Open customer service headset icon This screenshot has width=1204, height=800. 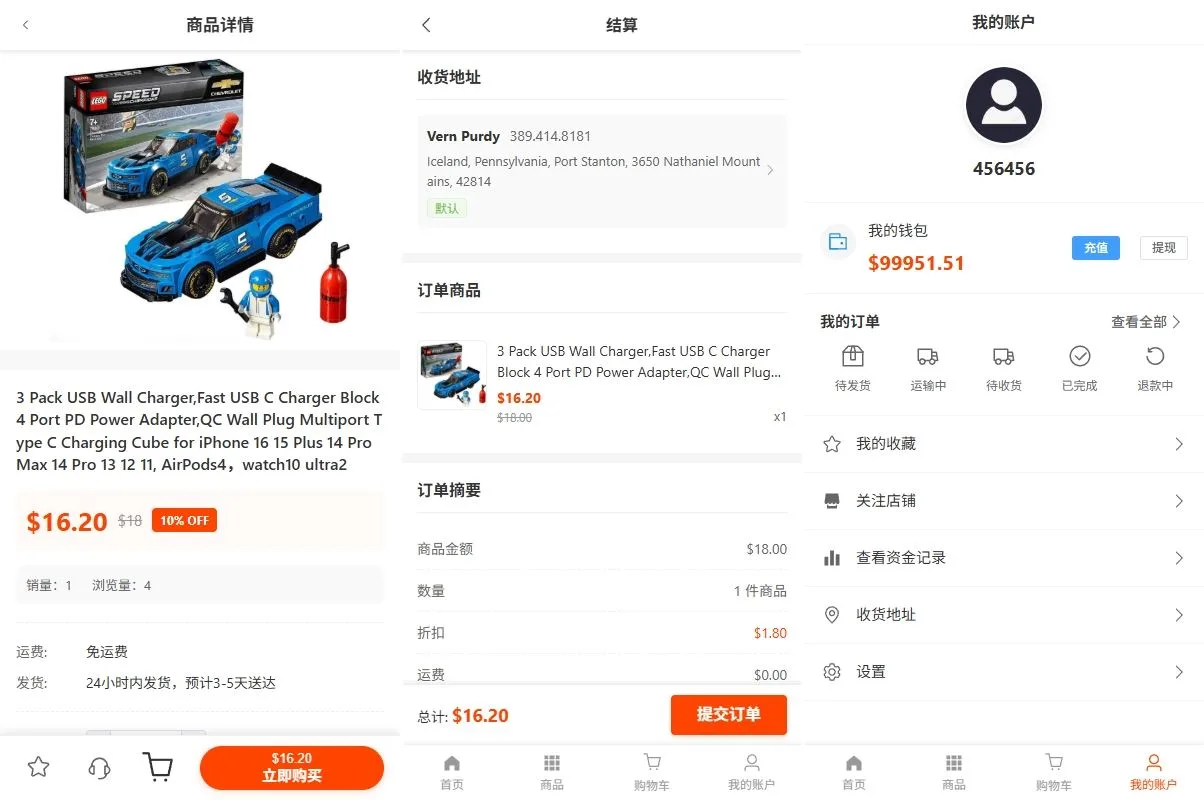[99, 767]
